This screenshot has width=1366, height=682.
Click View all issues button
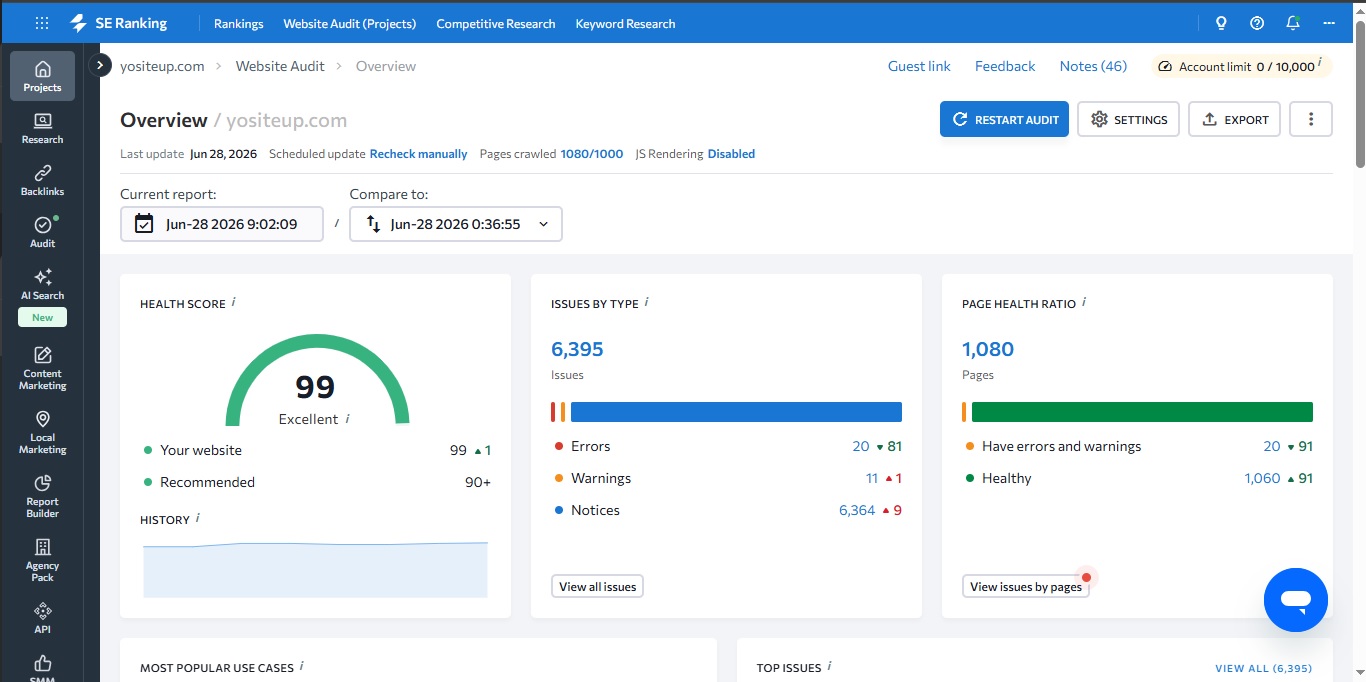pos(597,586)
